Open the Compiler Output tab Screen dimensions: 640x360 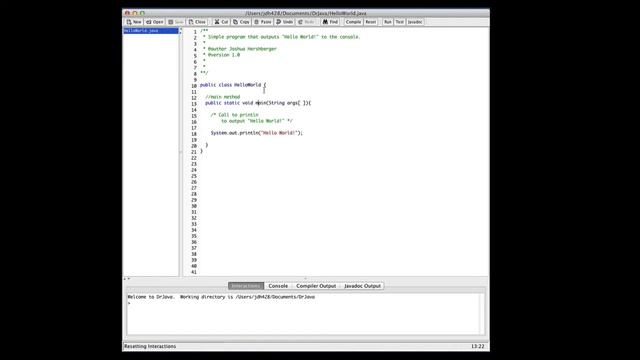316,286
